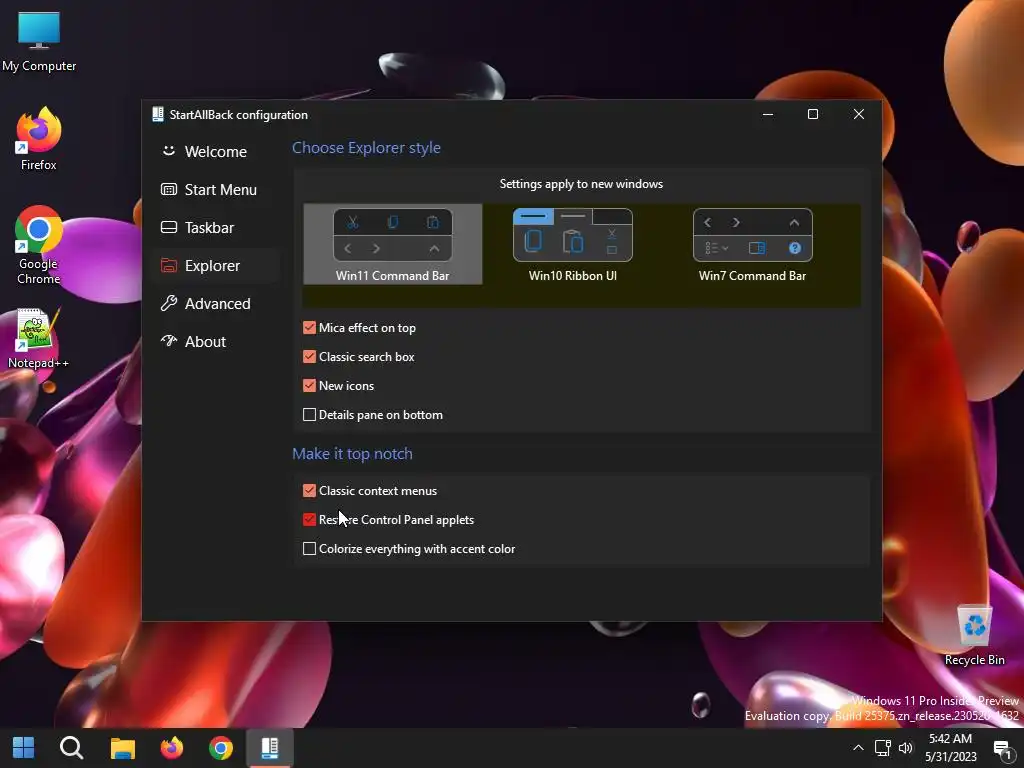Open the volume tray icon
Screen dimensions: 1024x768
[x=906, y=748]
